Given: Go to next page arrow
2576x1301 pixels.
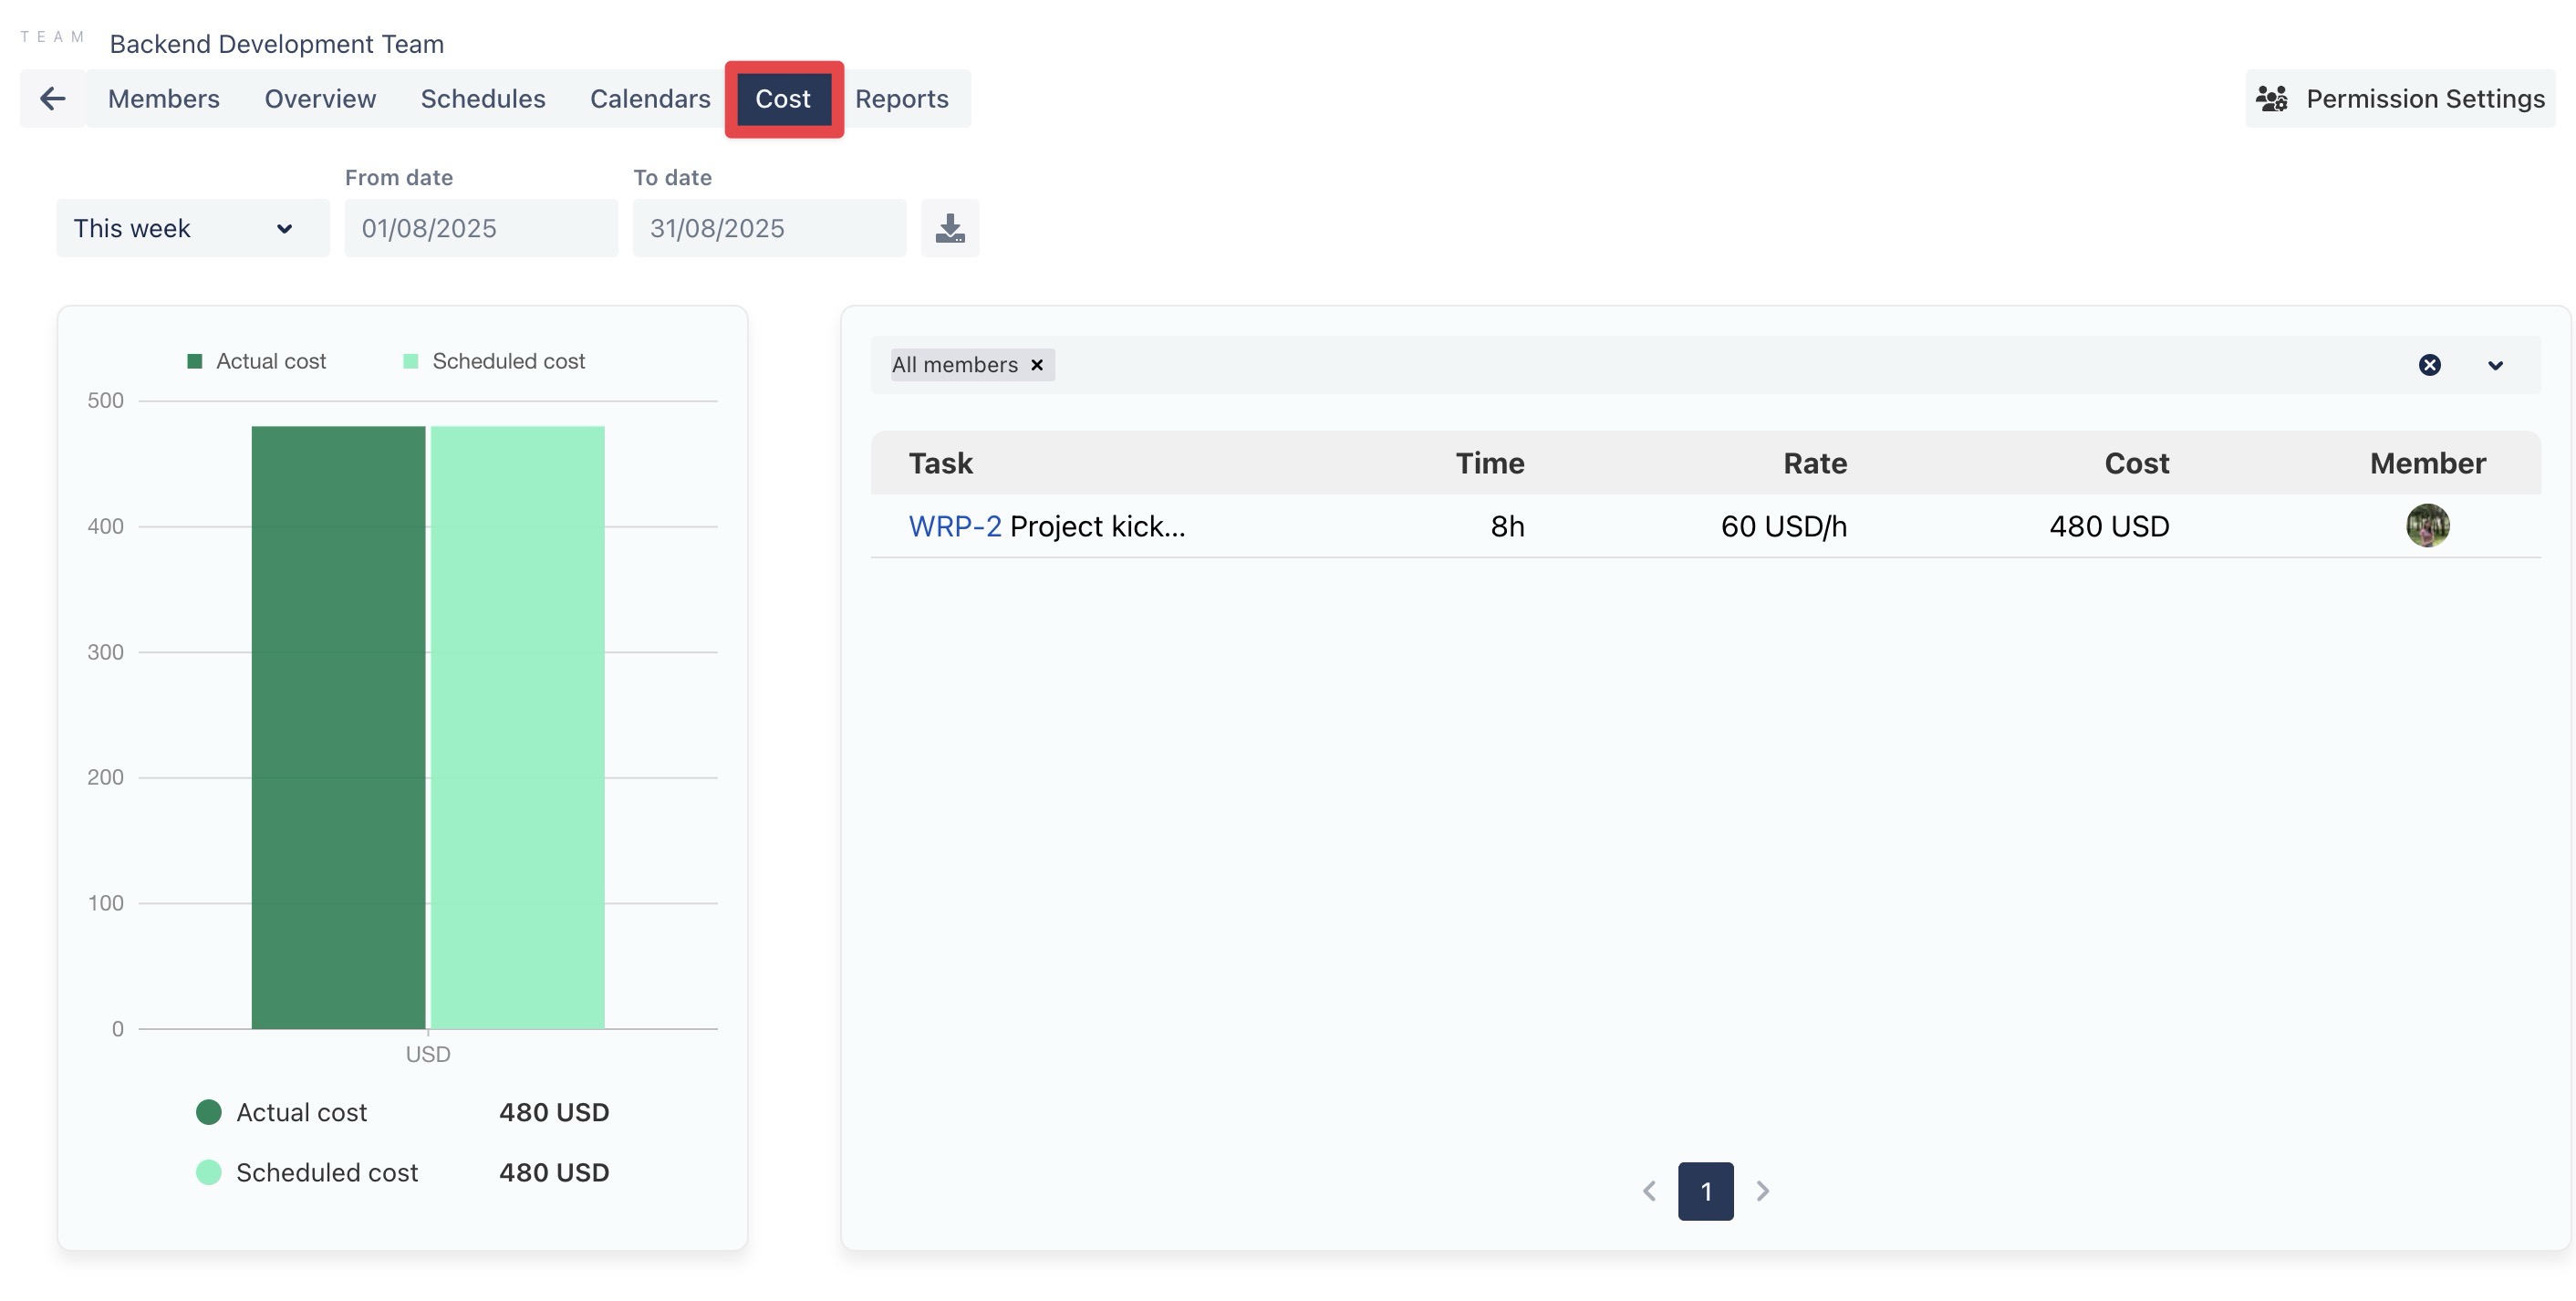Looking at the screenshot, I should (x=1762, y=1191).
